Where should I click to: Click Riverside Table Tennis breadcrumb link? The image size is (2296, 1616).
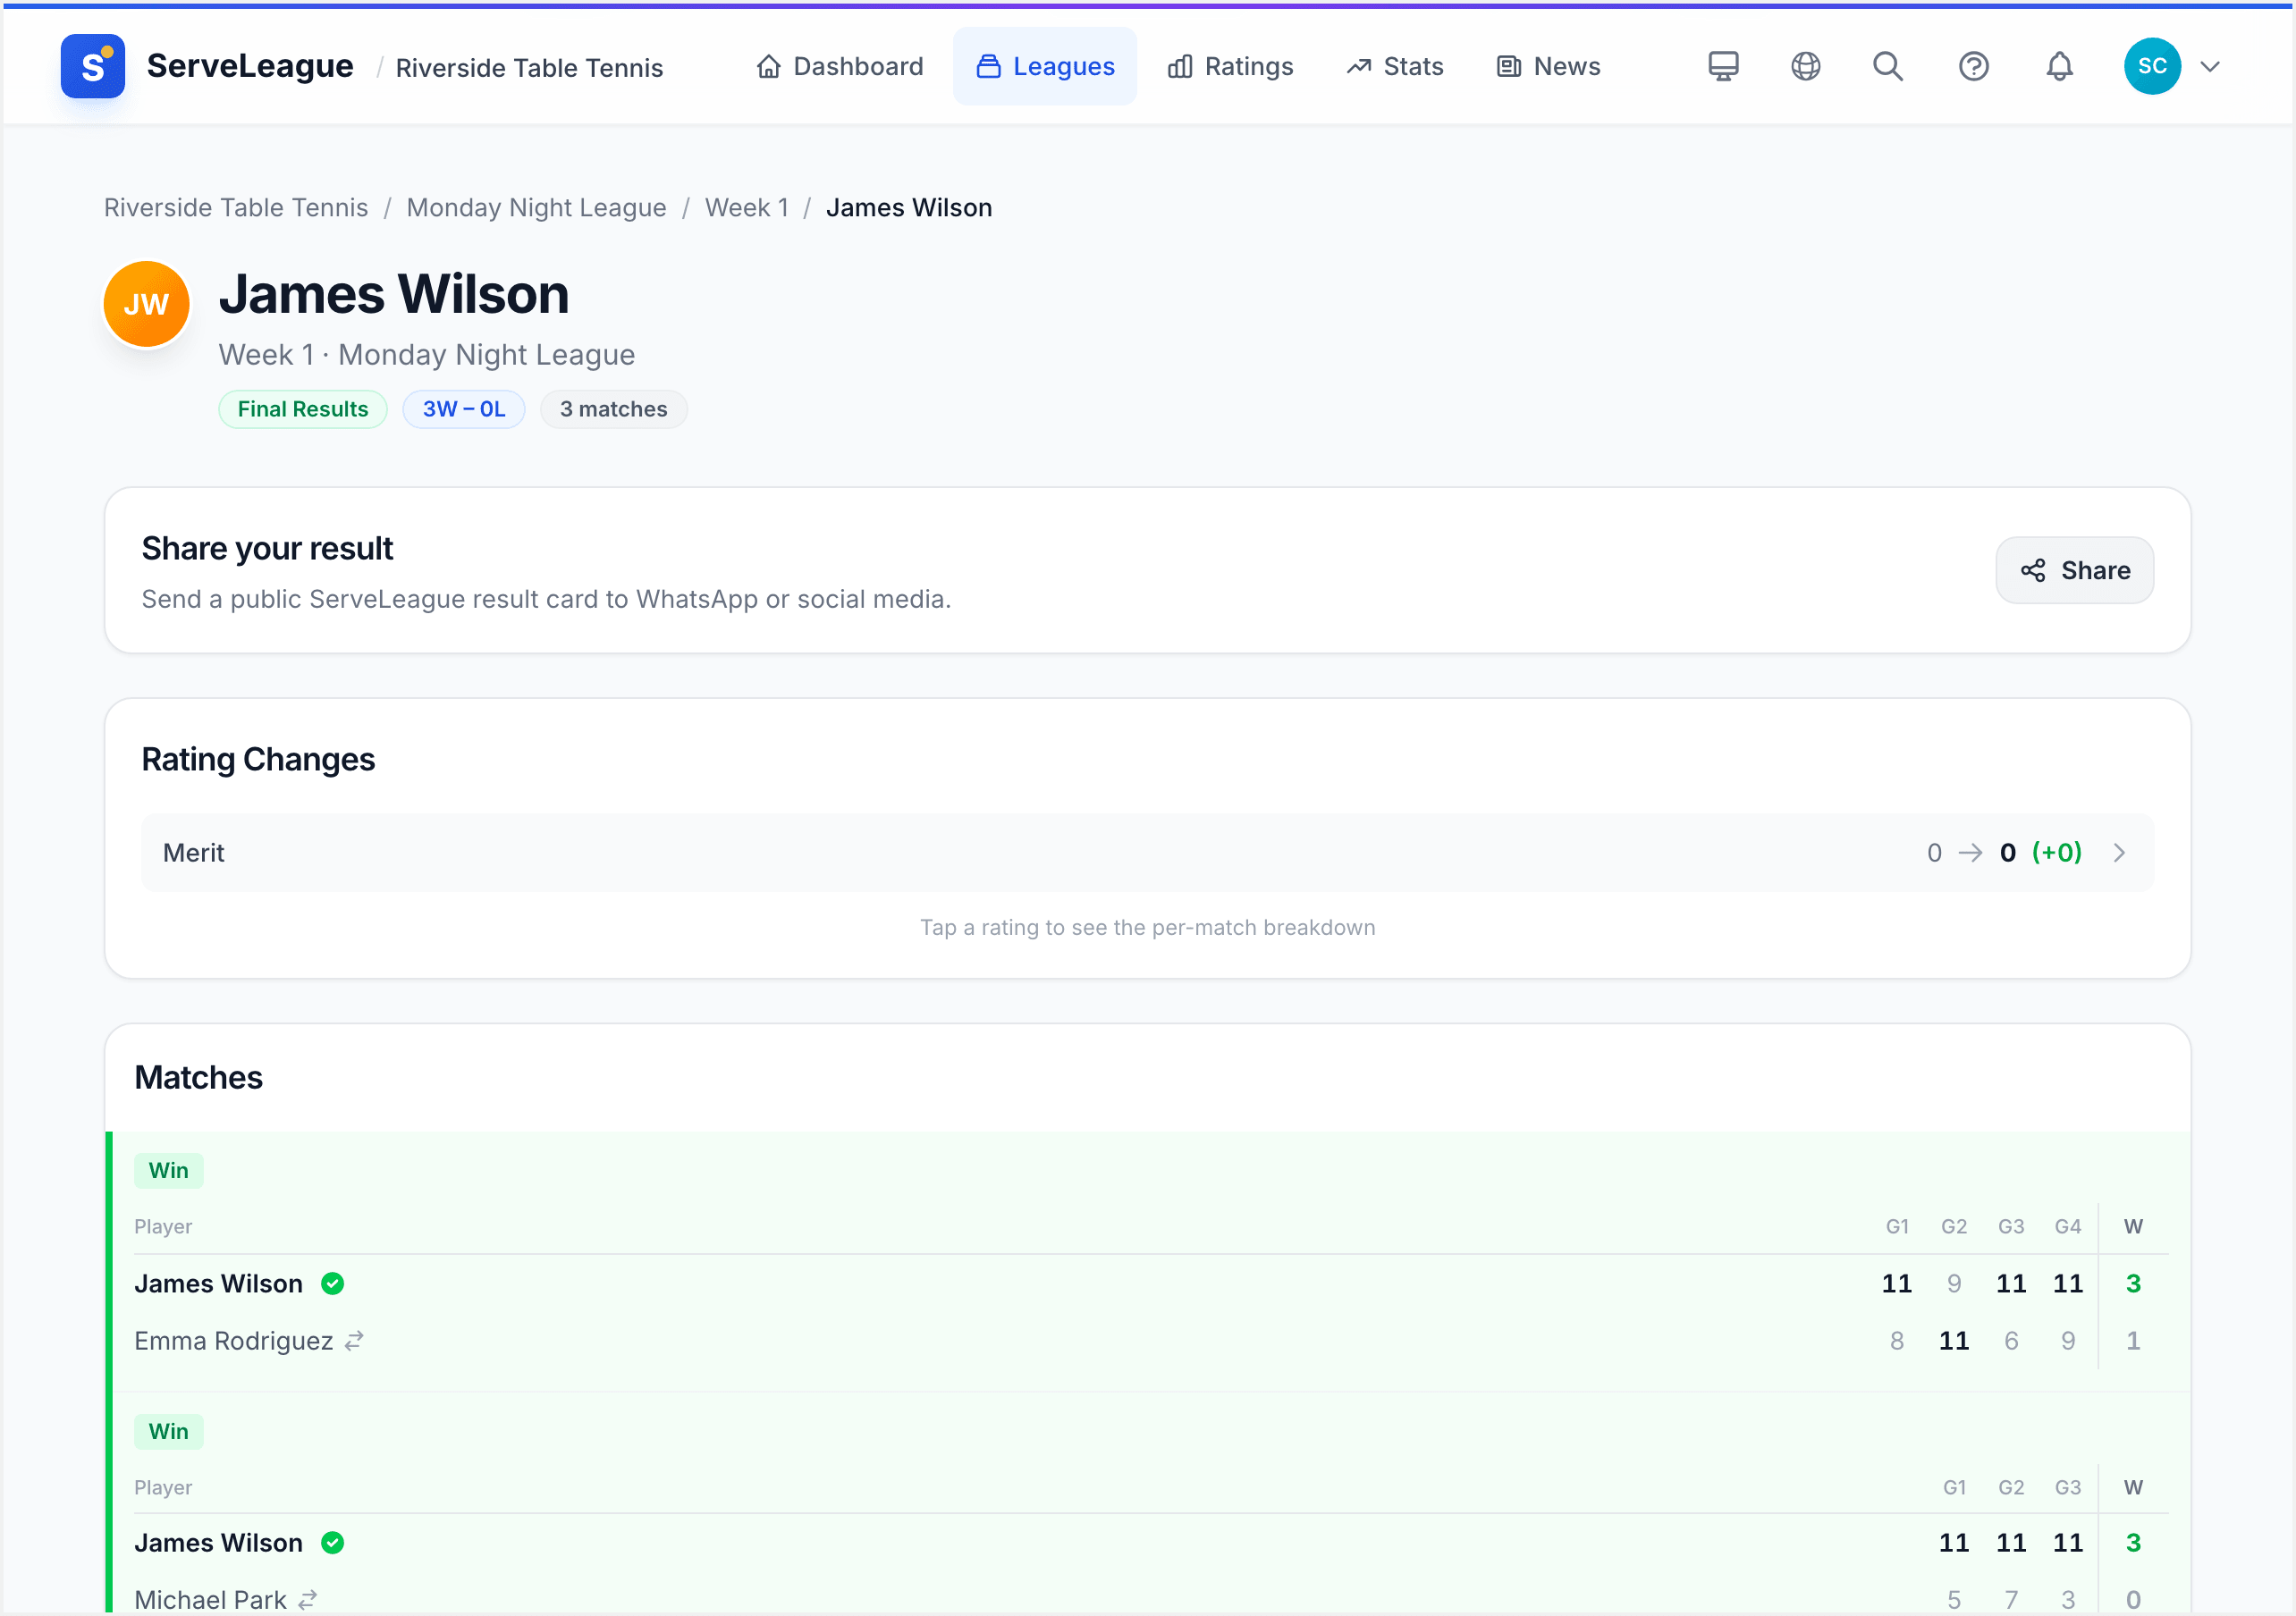coord(236,207)
